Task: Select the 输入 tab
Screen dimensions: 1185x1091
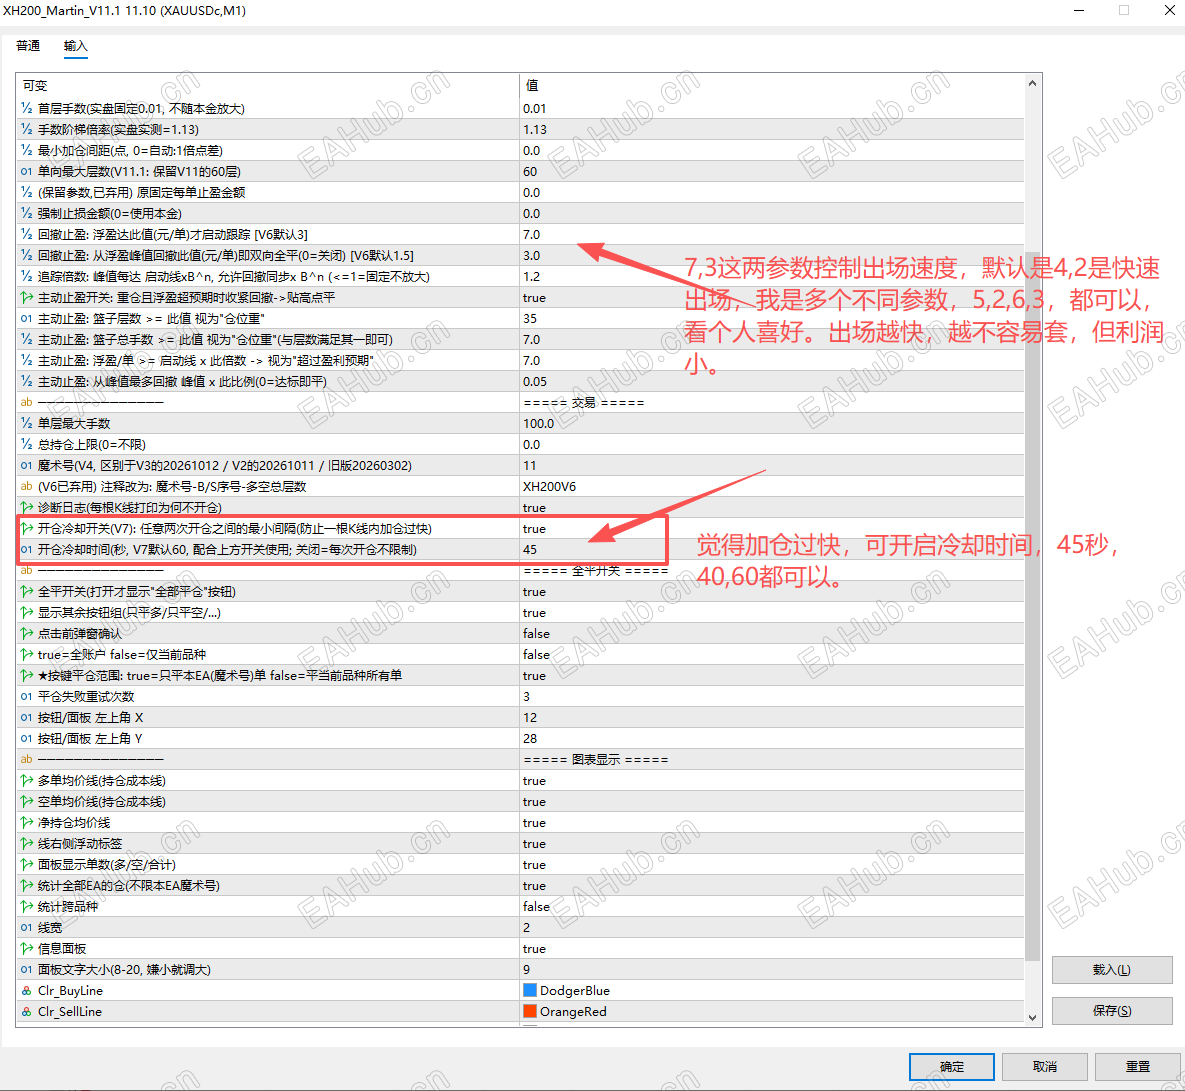Action: [x=76, y=46]
